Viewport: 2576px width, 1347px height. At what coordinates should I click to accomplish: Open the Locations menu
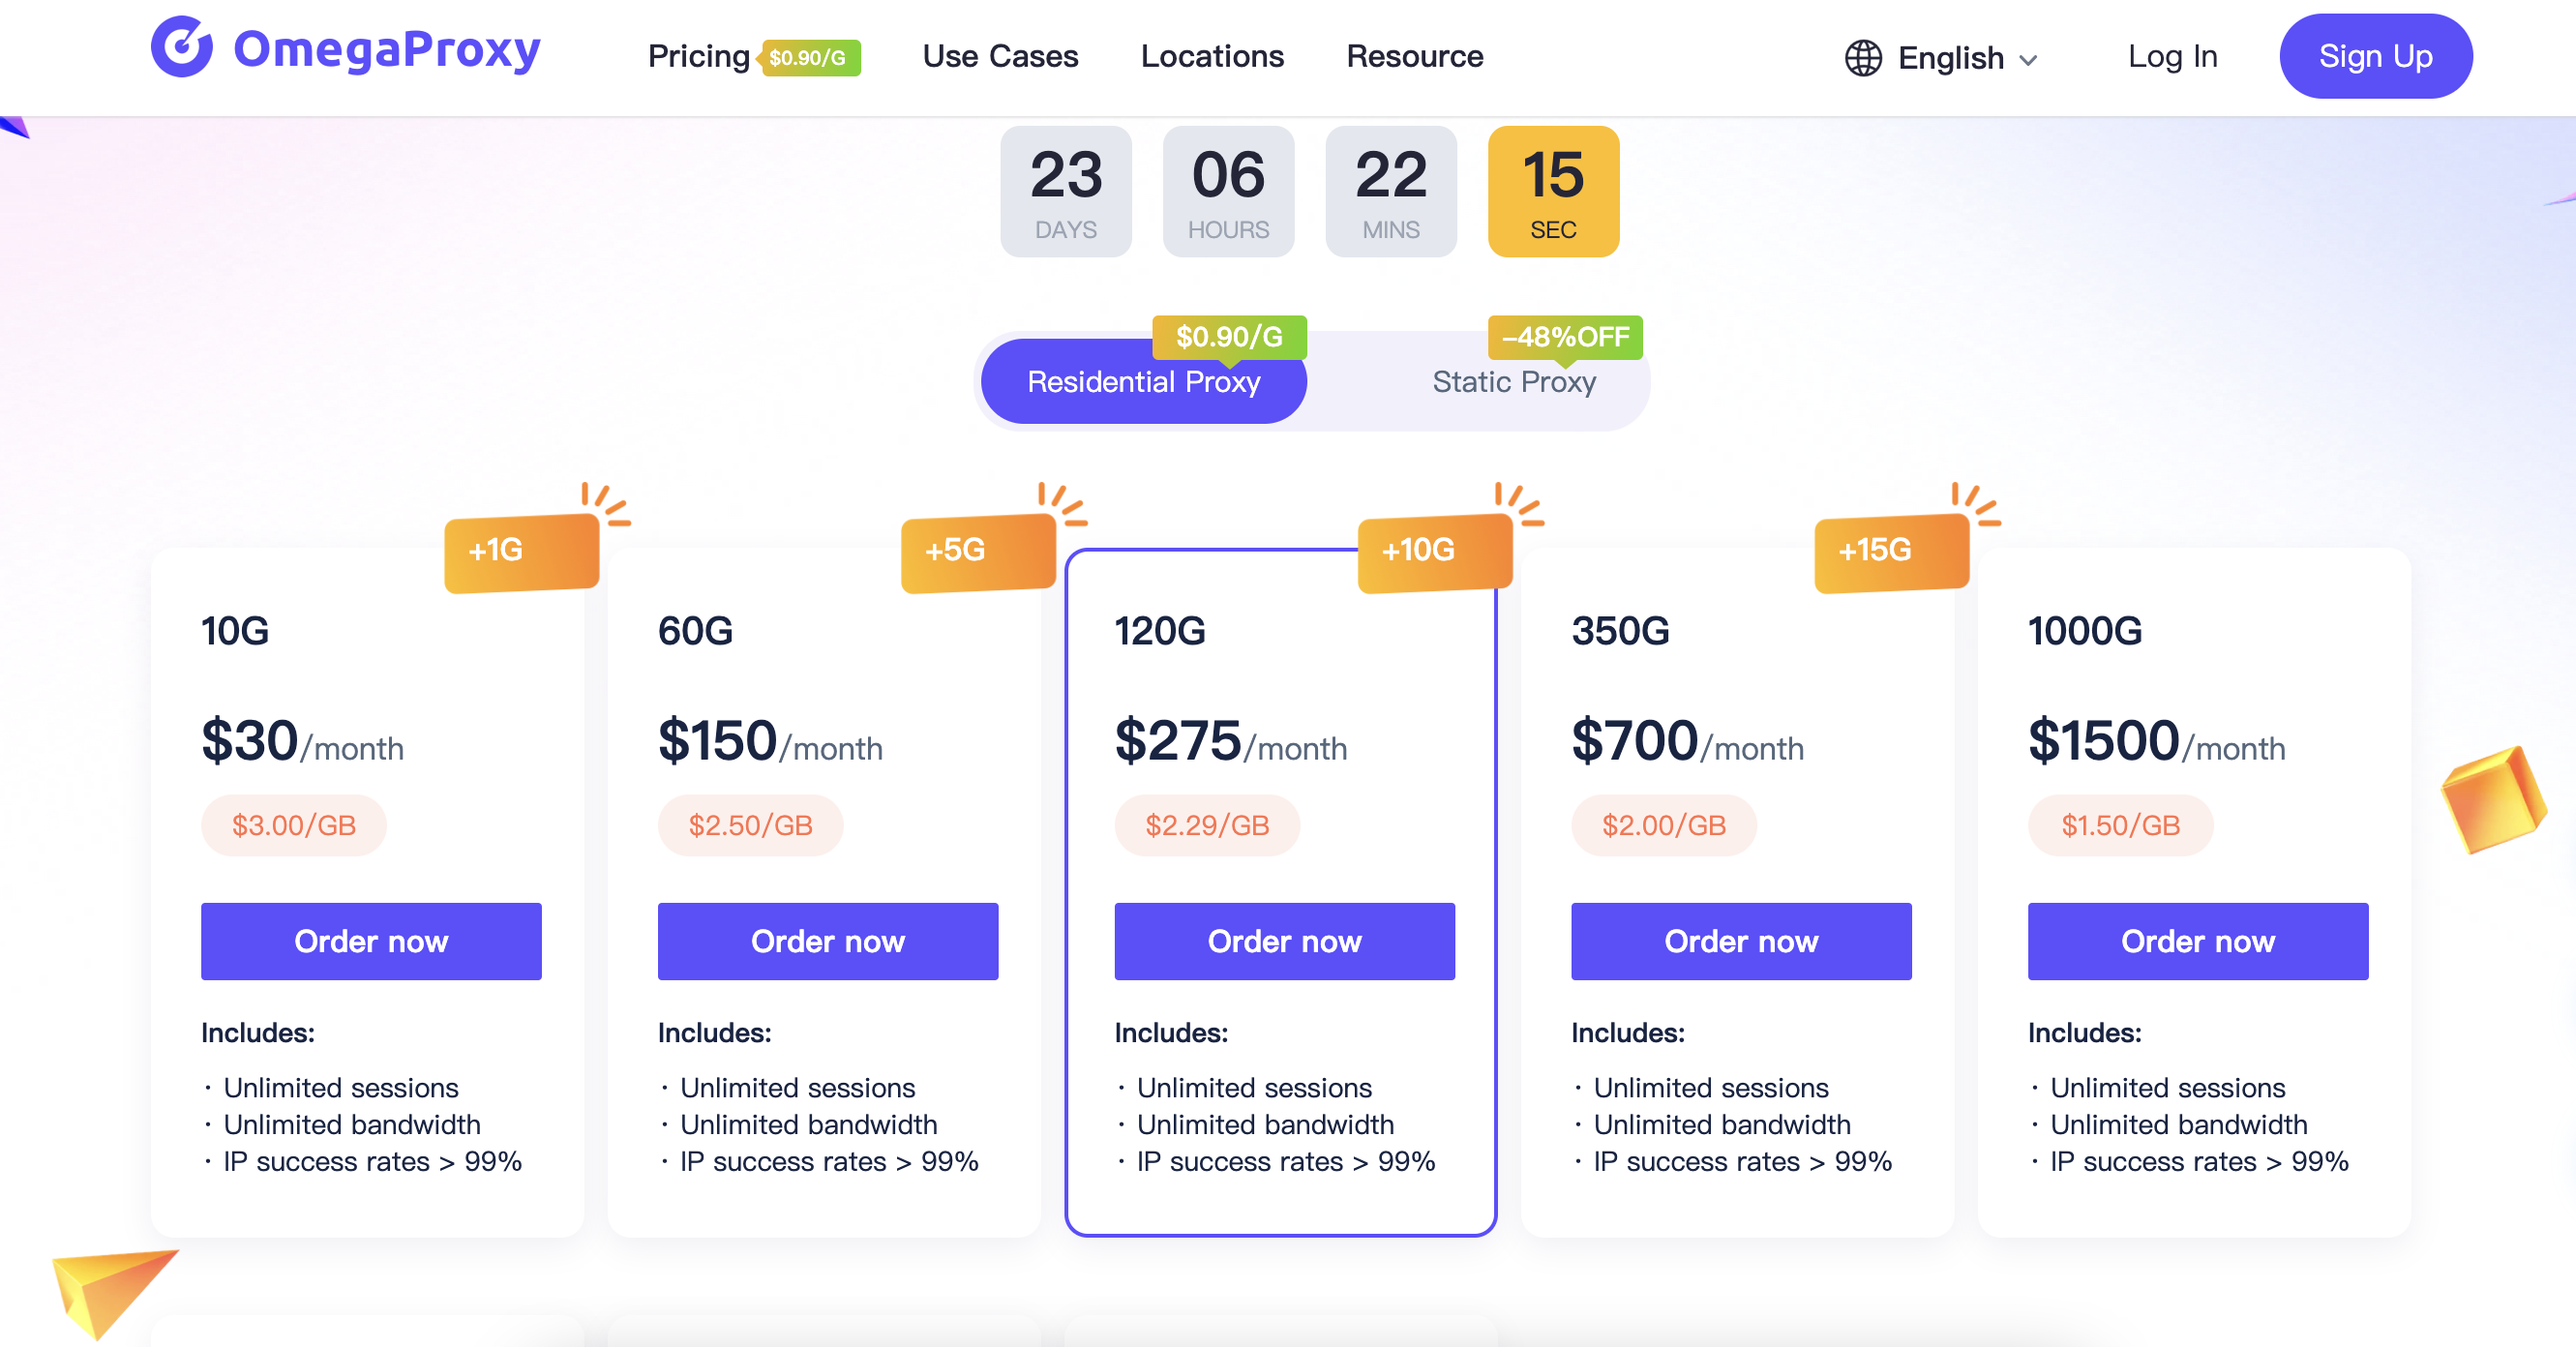(x=1212, y=57)
